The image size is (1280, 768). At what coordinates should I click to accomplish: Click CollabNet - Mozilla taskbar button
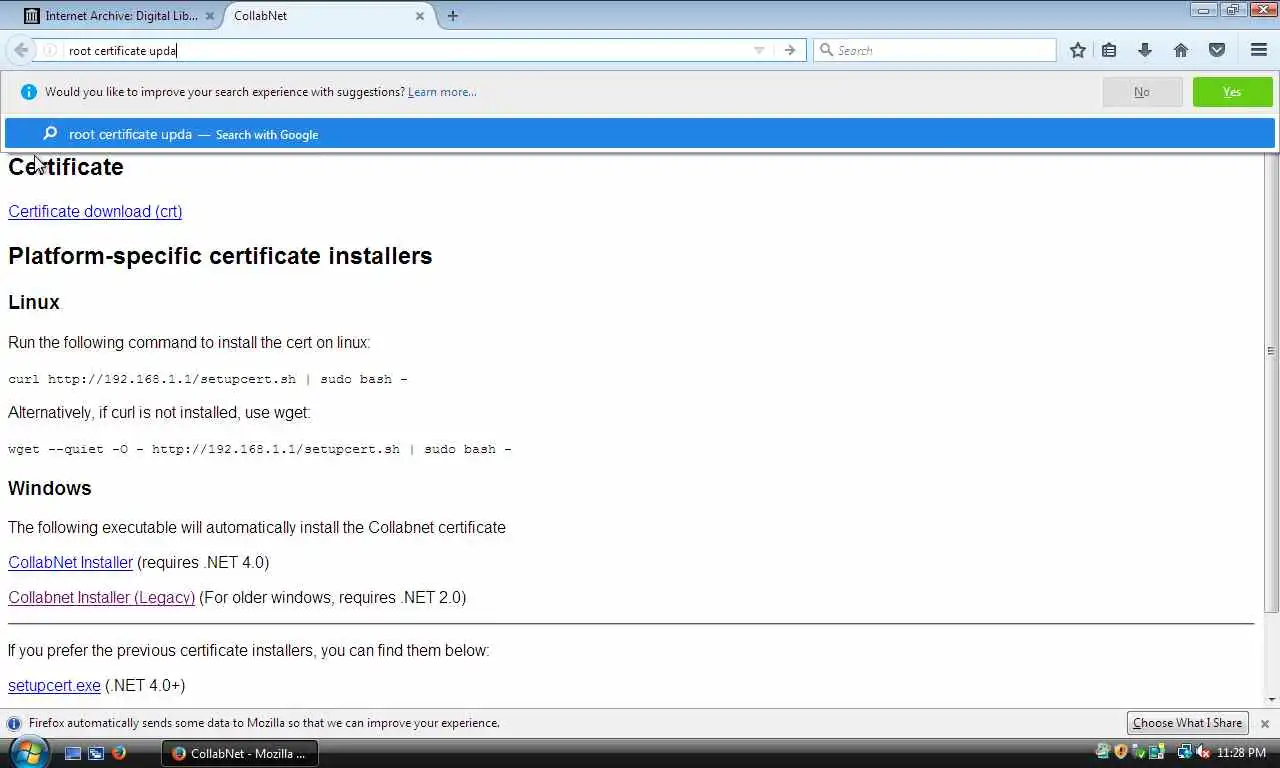[240, 753]
